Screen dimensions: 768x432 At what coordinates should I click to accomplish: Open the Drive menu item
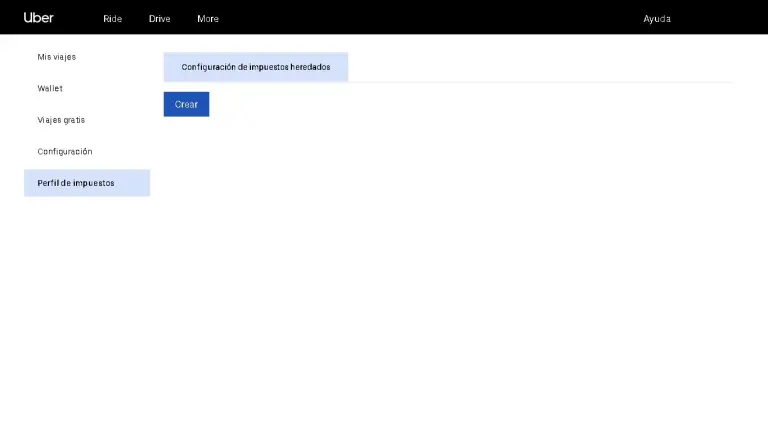160,19
